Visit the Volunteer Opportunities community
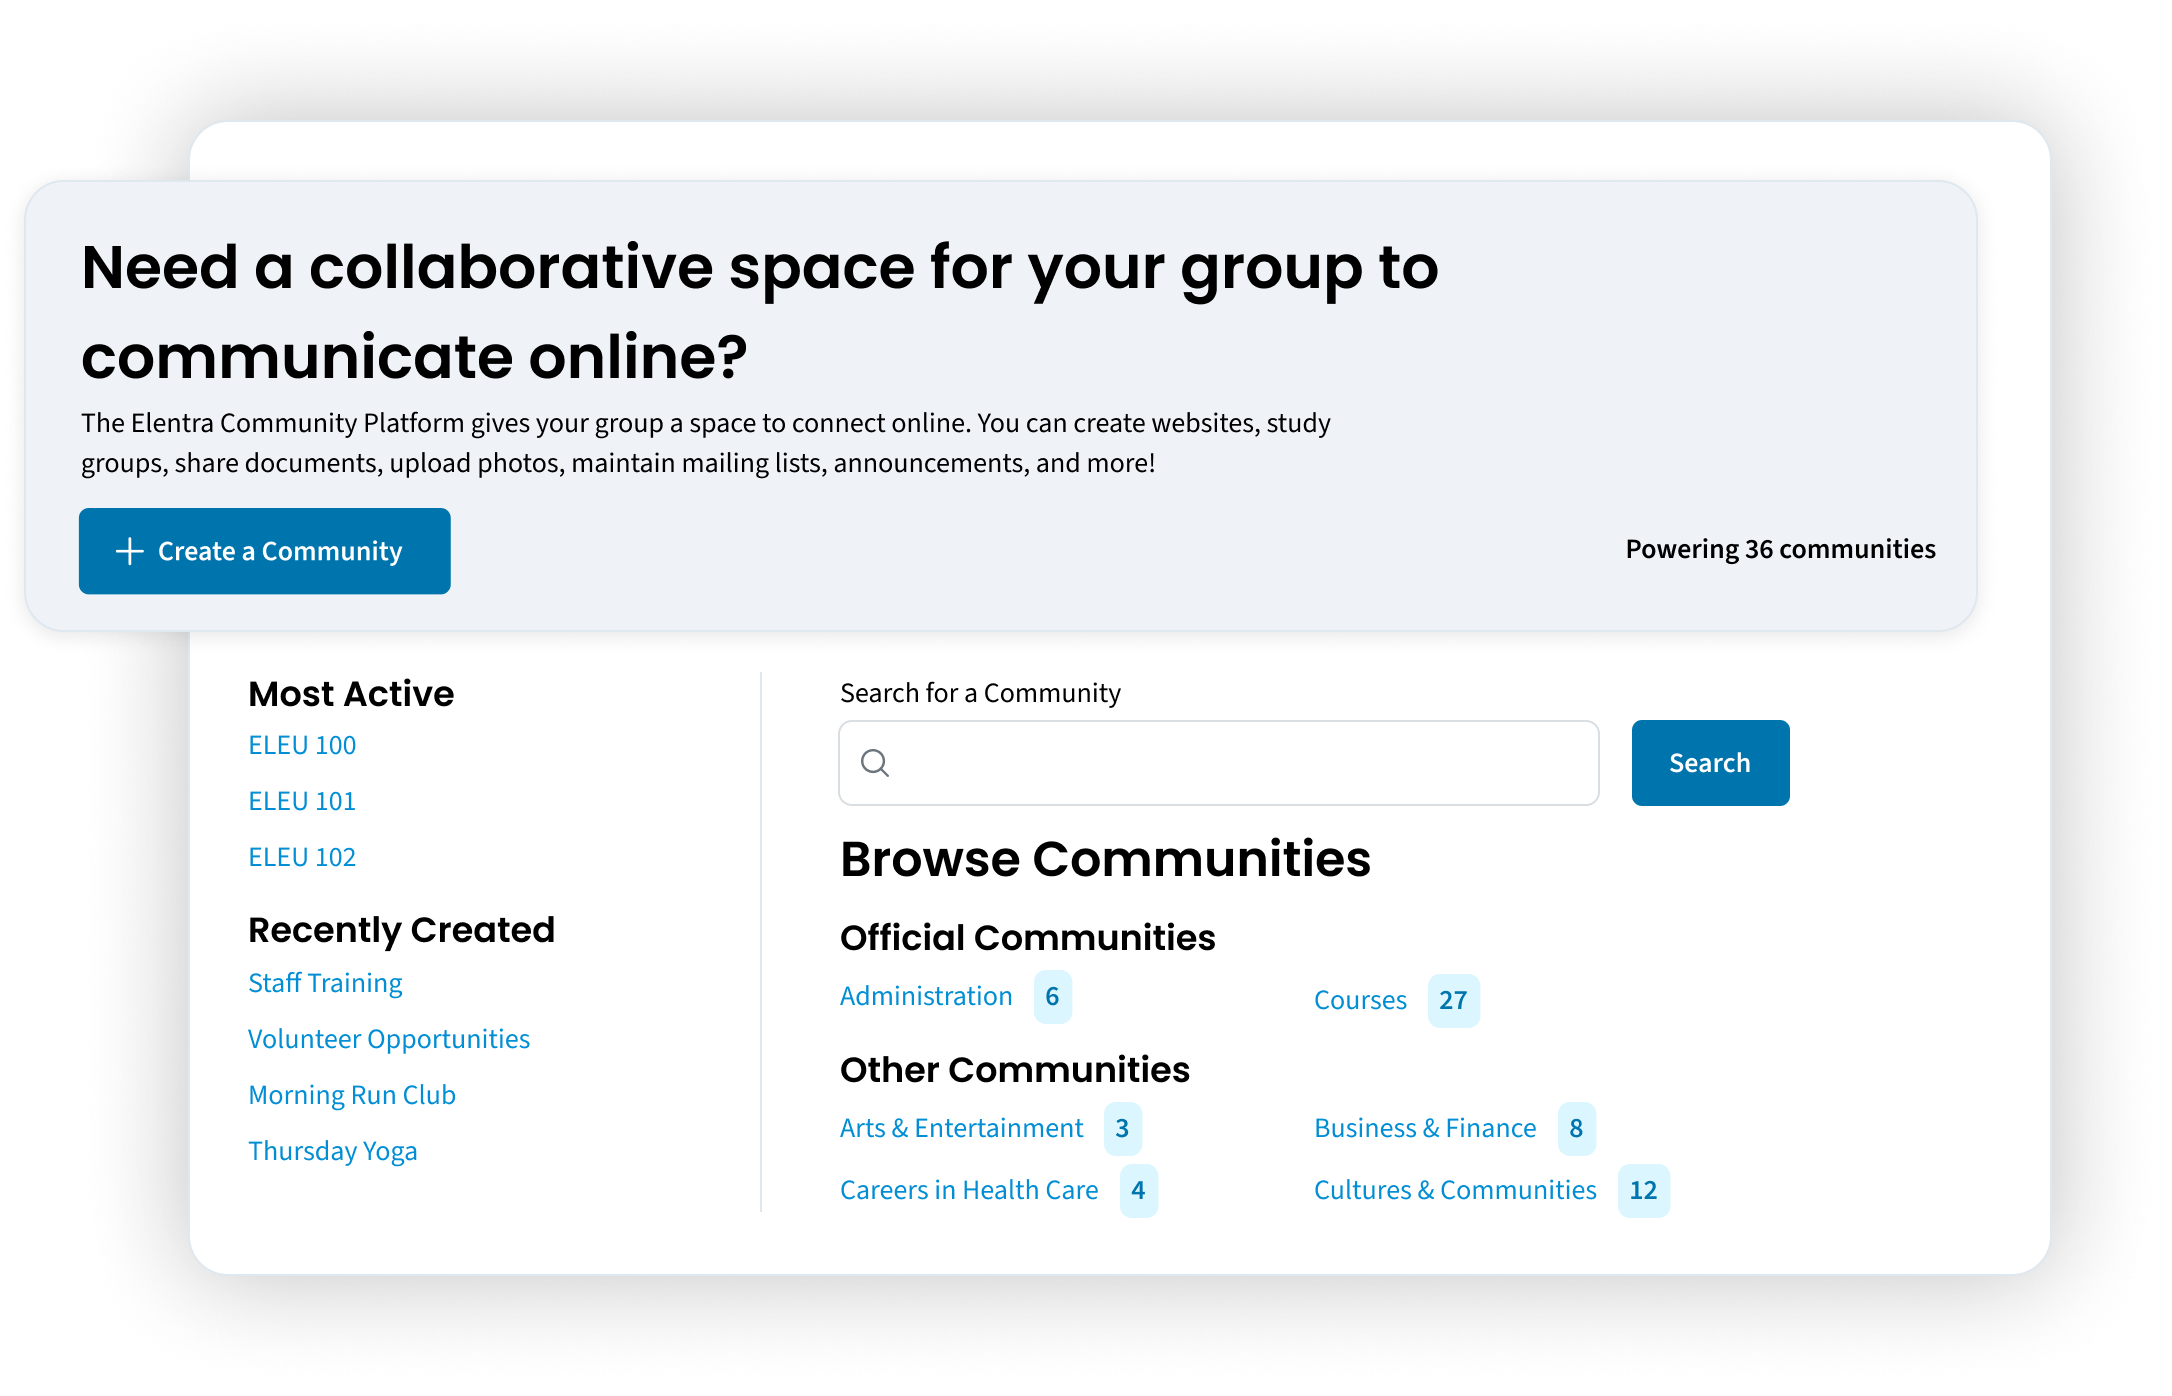Viewport: 2172px width, 1396px height. click(x=389, y=1039)
